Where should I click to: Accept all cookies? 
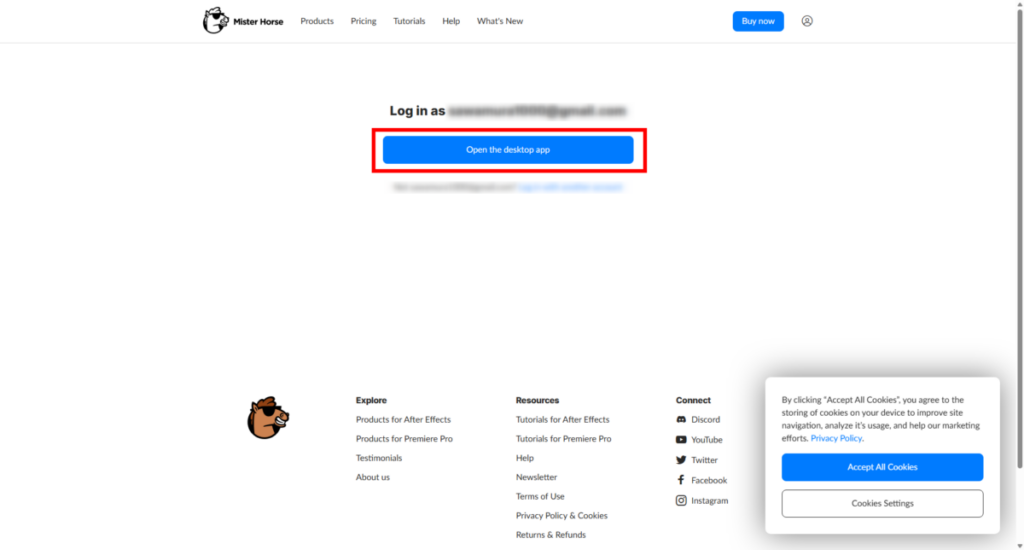(882, 467)
